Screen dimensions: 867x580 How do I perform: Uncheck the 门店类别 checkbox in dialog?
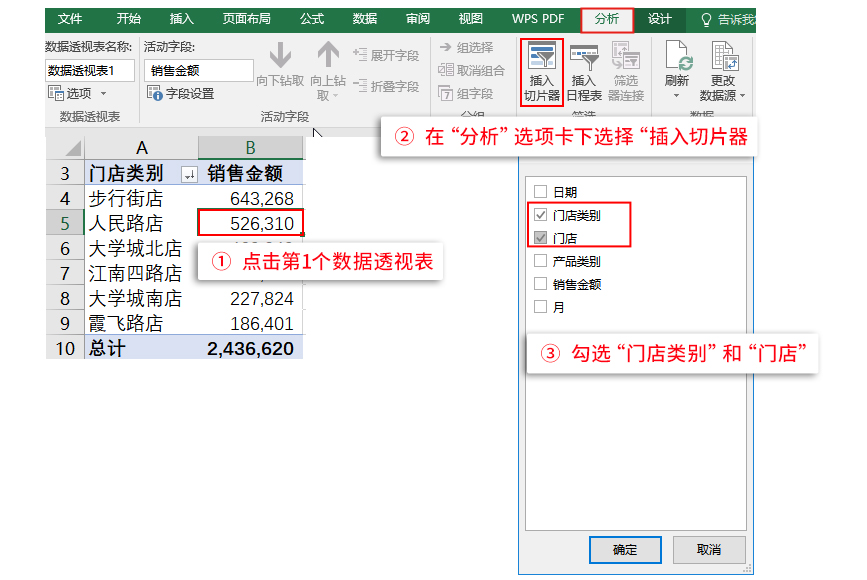click(x=541, y=215)
